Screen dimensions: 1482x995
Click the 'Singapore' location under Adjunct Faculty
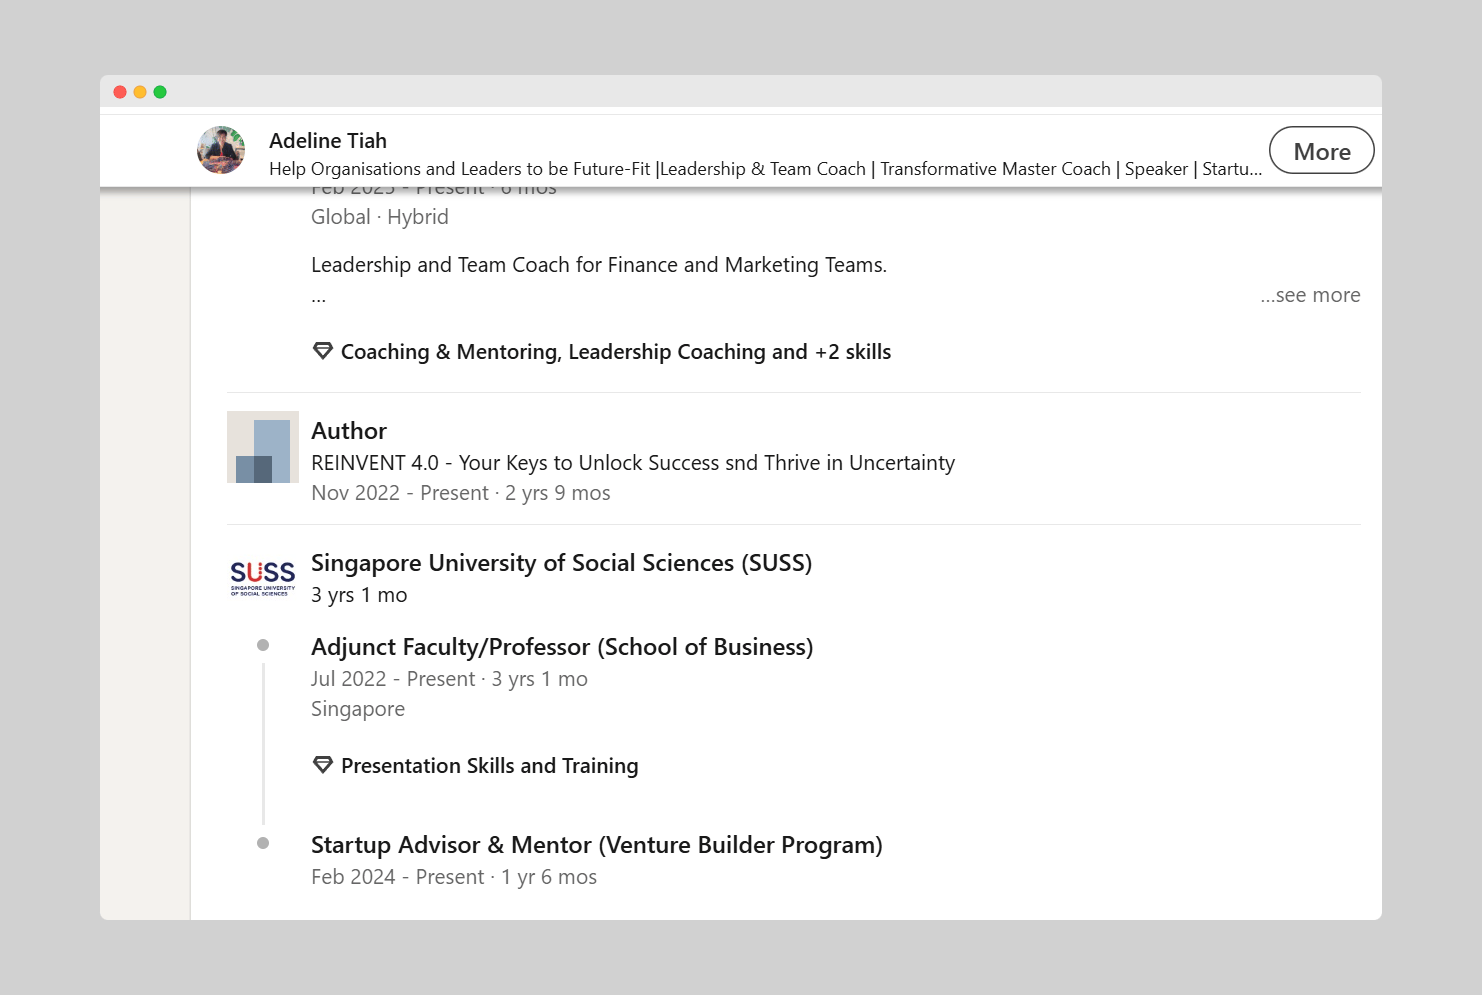coord(358,709)
